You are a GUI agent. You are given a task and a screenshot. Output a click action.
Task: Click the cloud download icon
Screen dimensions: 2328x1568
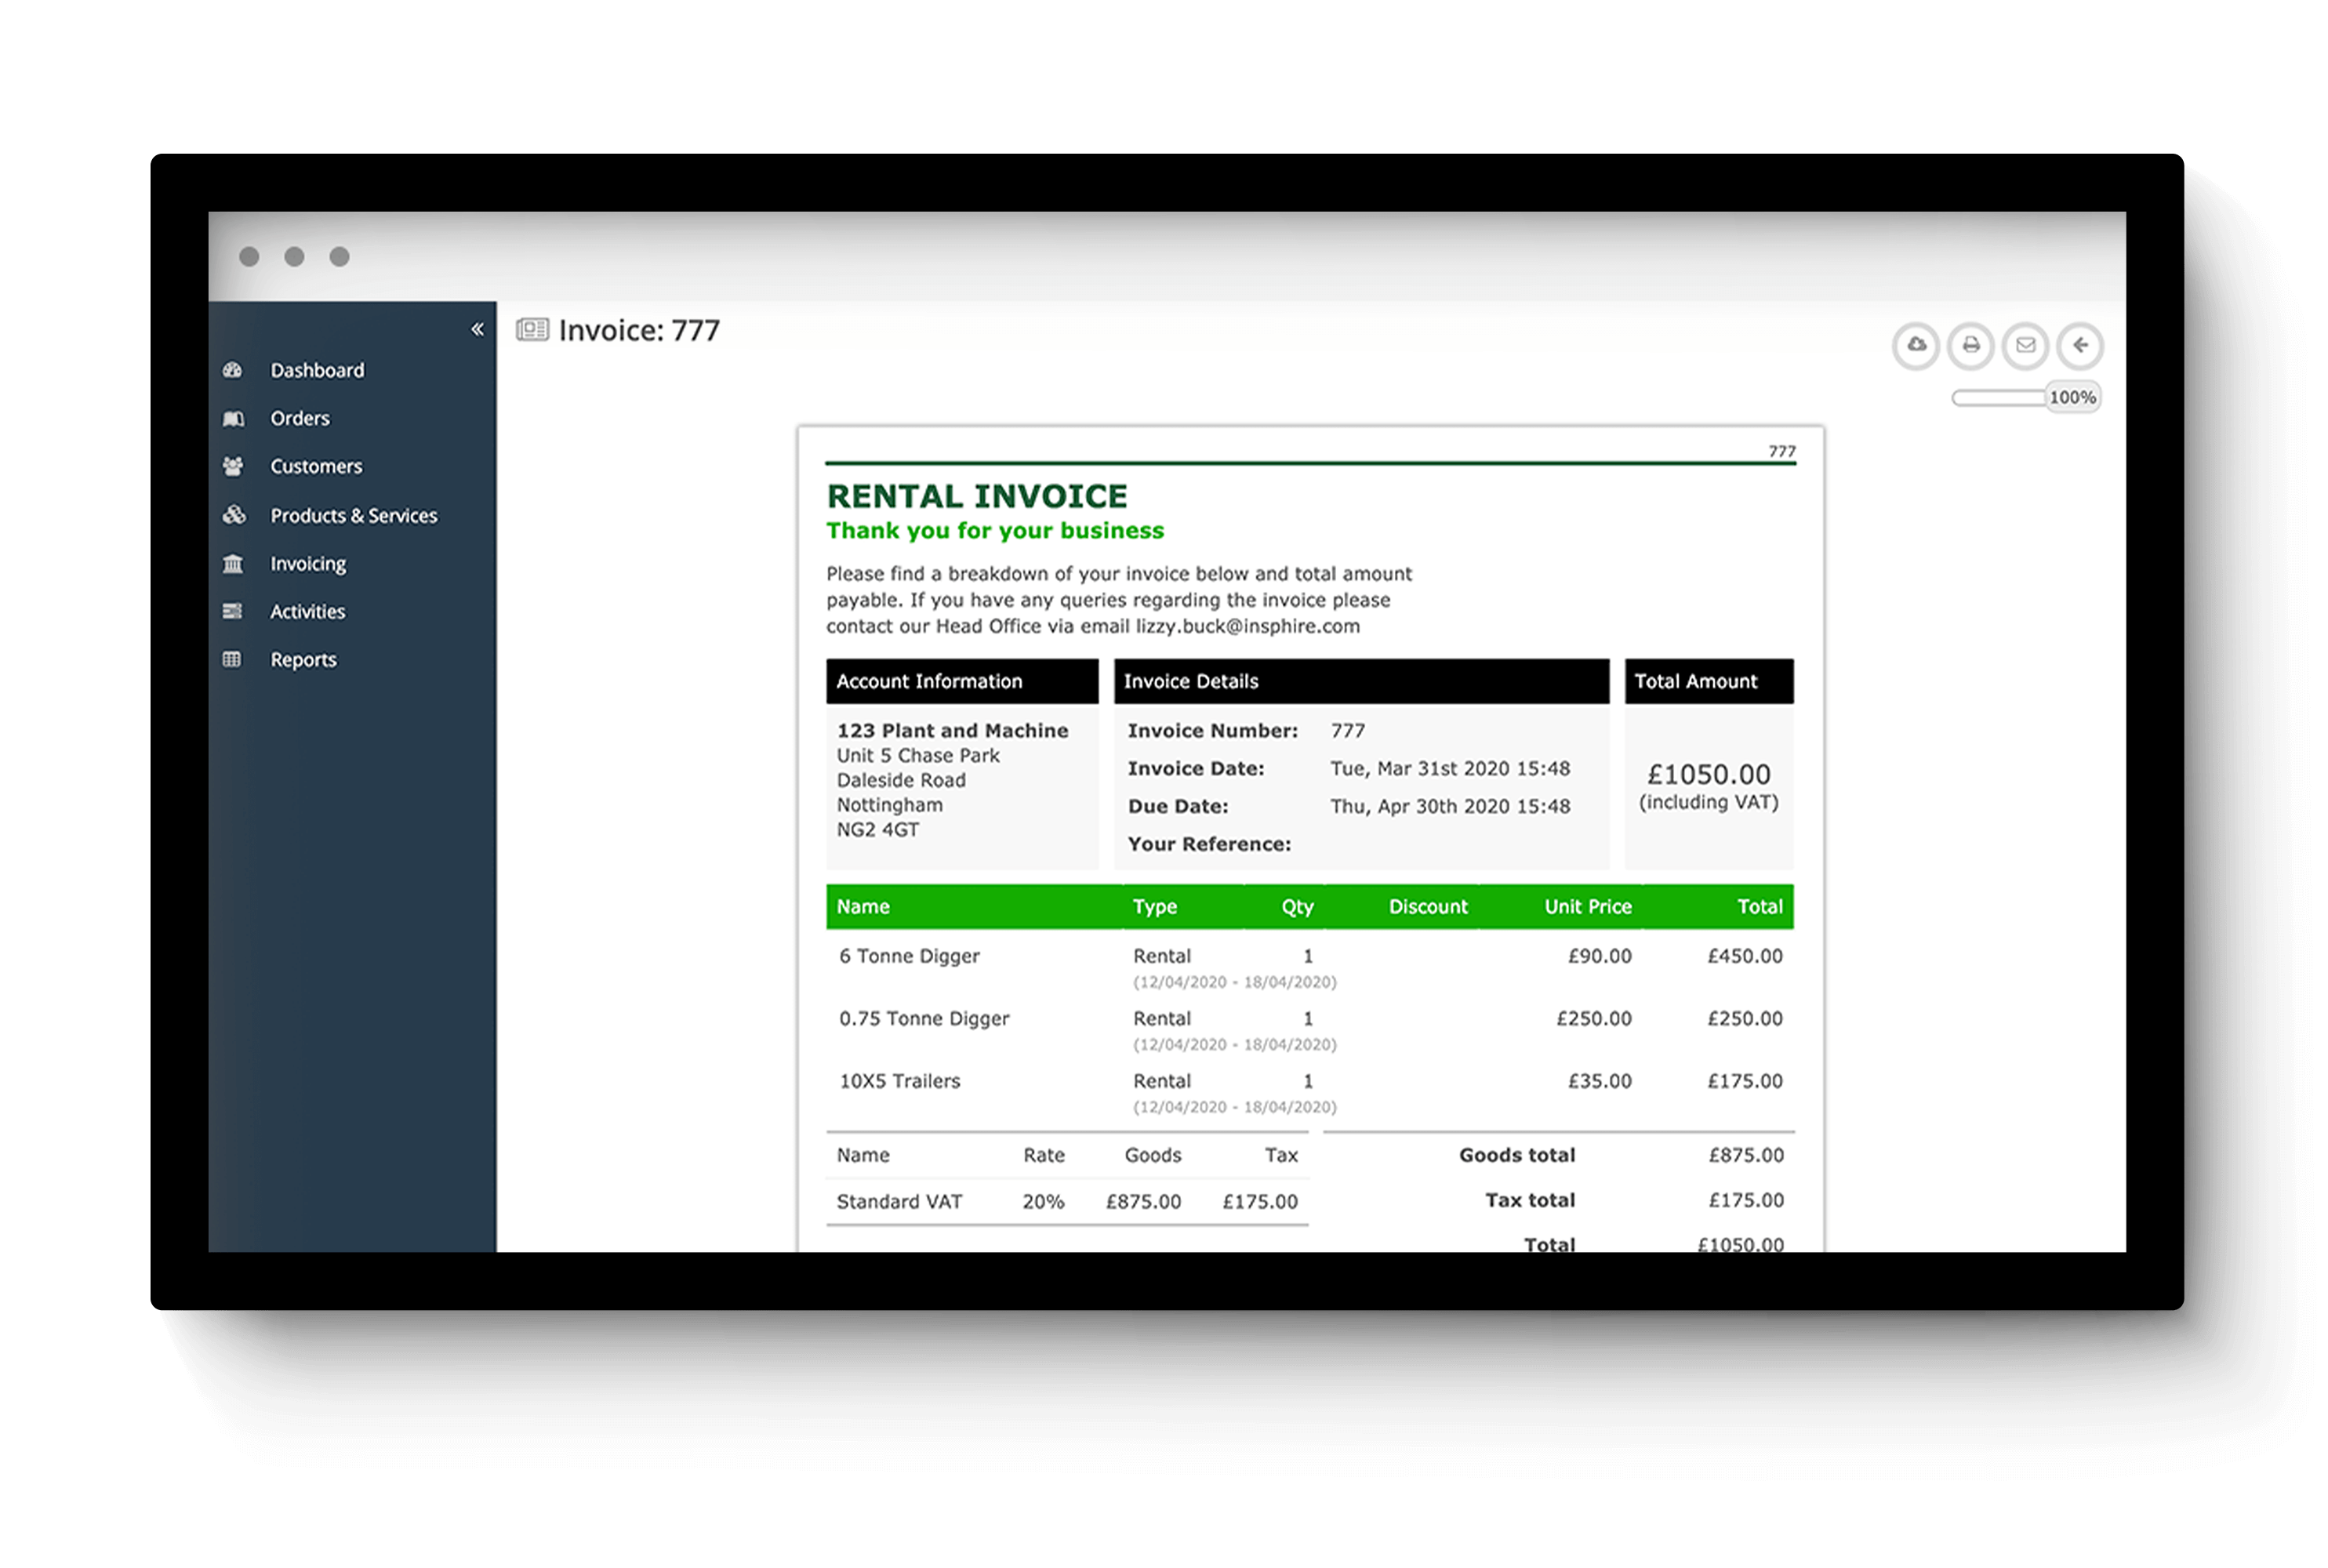coord(1916,346)
